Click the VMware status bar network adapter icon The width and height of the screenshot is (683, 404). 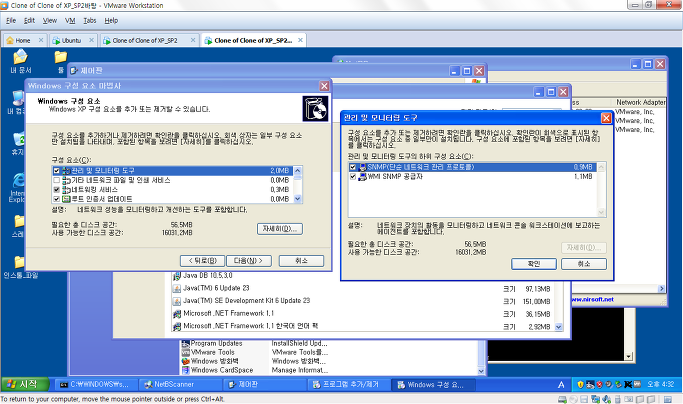click(x=595, y=399)
